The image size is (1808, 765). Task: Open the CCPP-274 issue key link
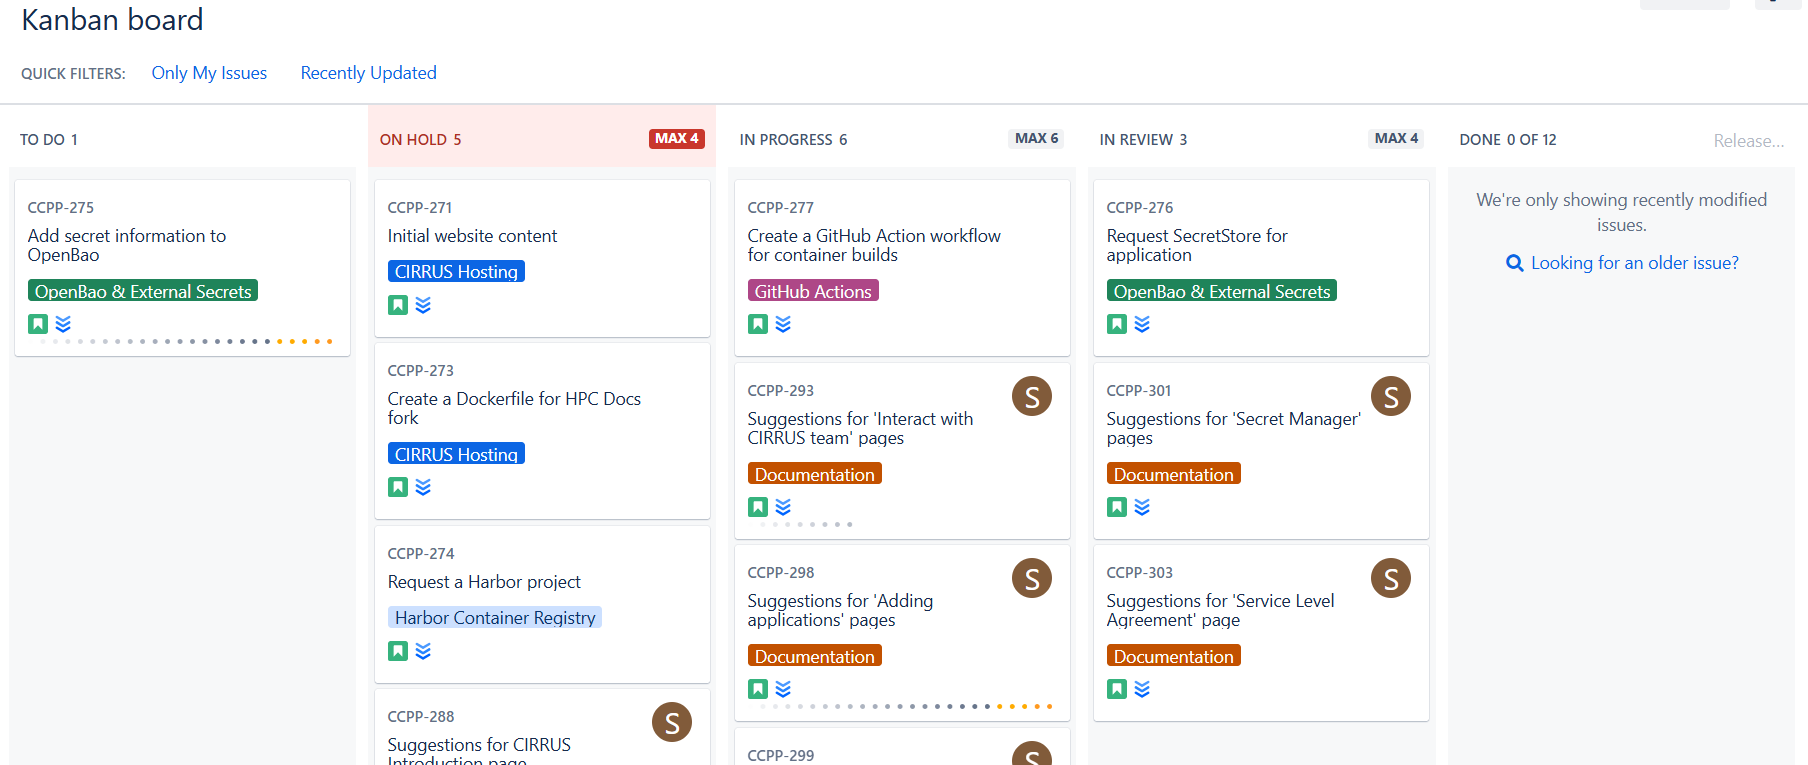(x=420, y=554)
